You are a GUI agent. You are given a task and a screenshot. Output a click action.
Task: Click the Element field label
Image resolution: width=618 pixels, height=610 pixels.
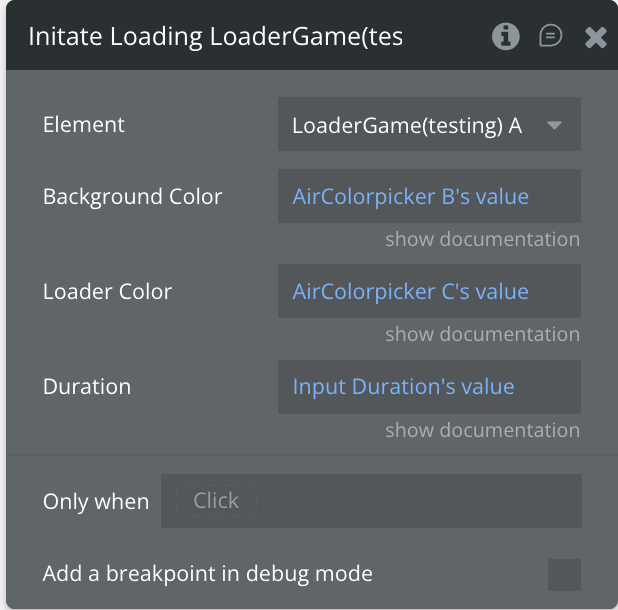coord(84,125)
